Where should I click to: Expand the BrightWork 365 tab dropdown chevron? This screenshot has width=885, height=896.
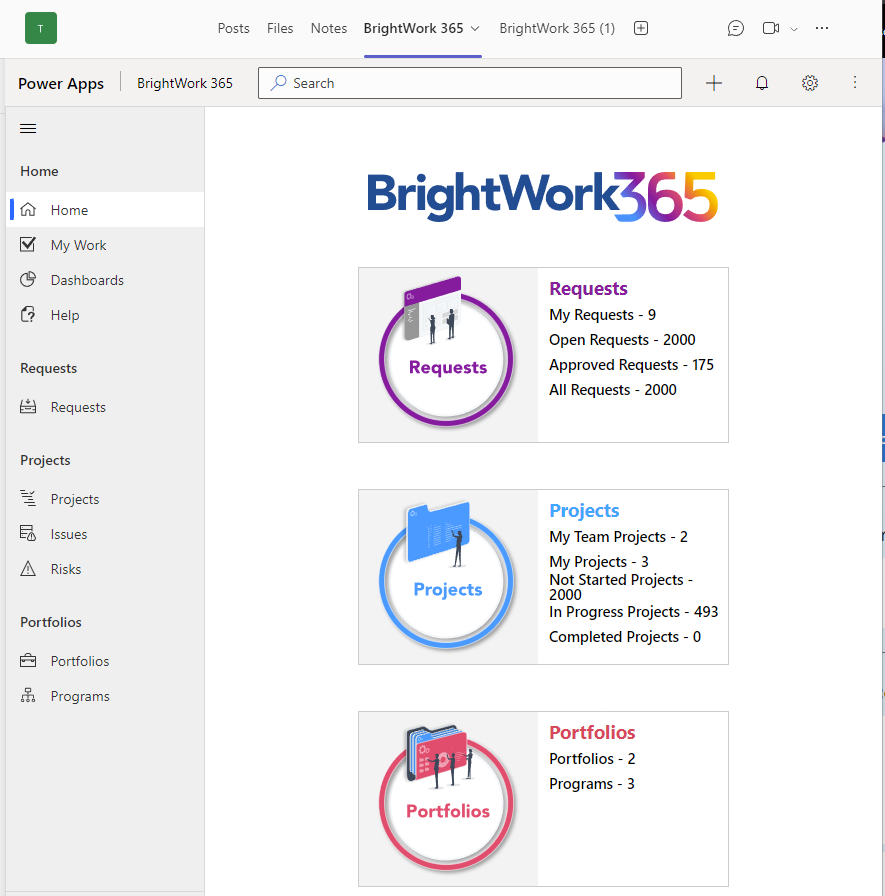point(475,28)
